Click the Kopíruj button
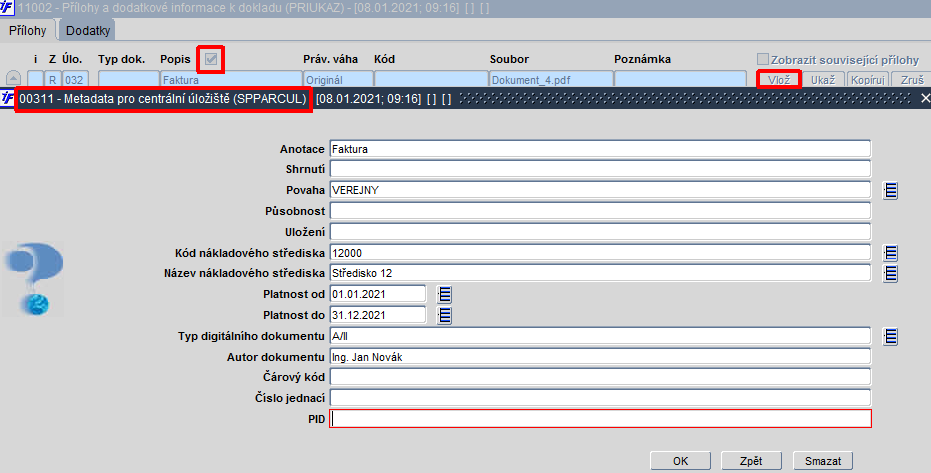 click(x=867, y=80)
